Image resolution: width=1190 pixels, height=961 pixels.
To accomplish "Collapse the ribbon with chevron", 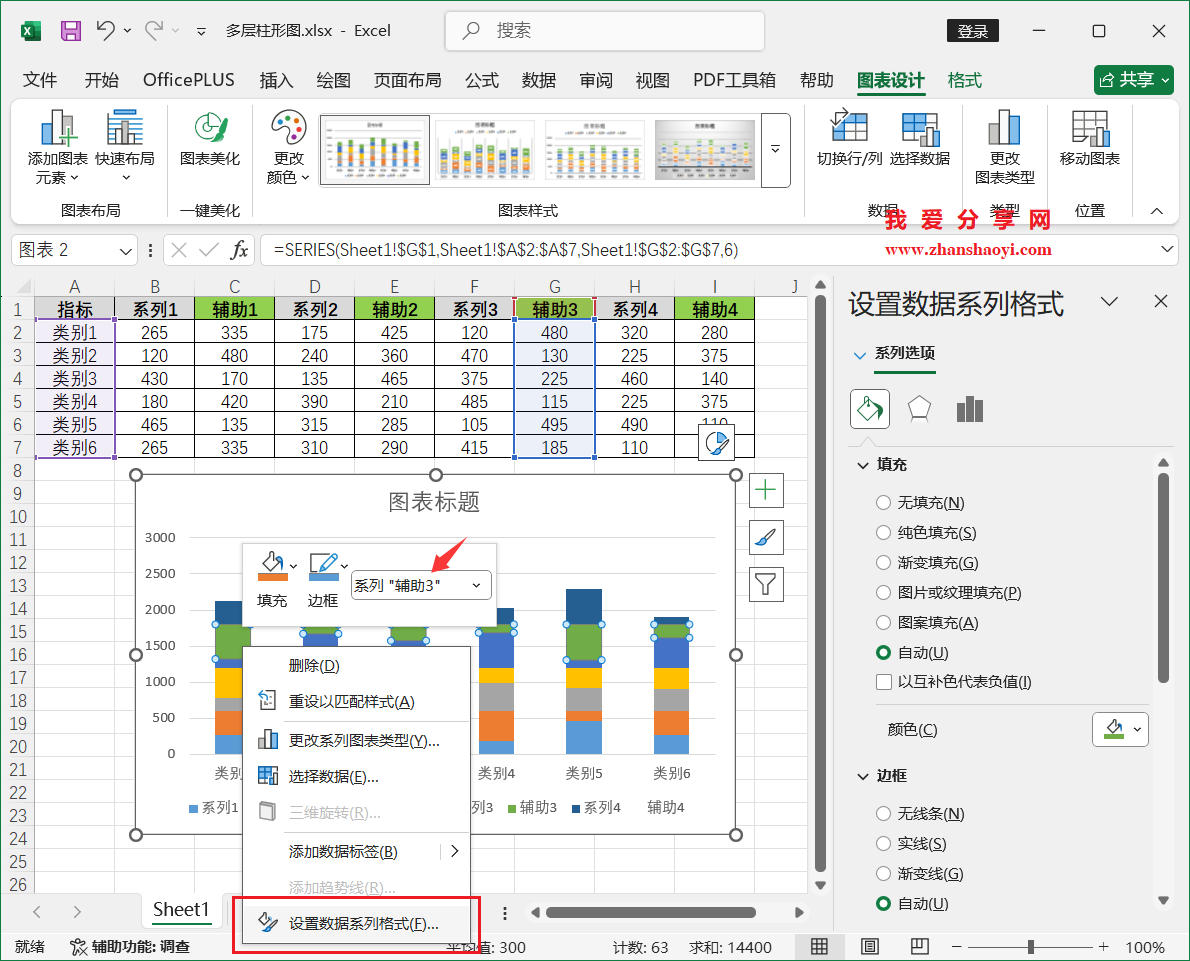I will (x=1157, y=211).
